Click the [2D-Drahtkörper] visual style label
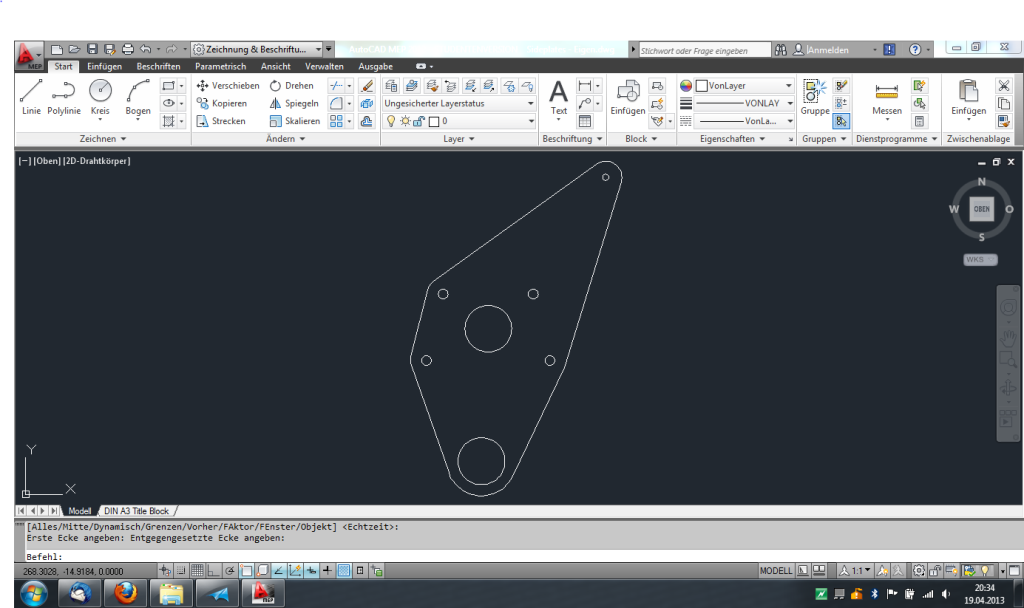 coord(97,161)
